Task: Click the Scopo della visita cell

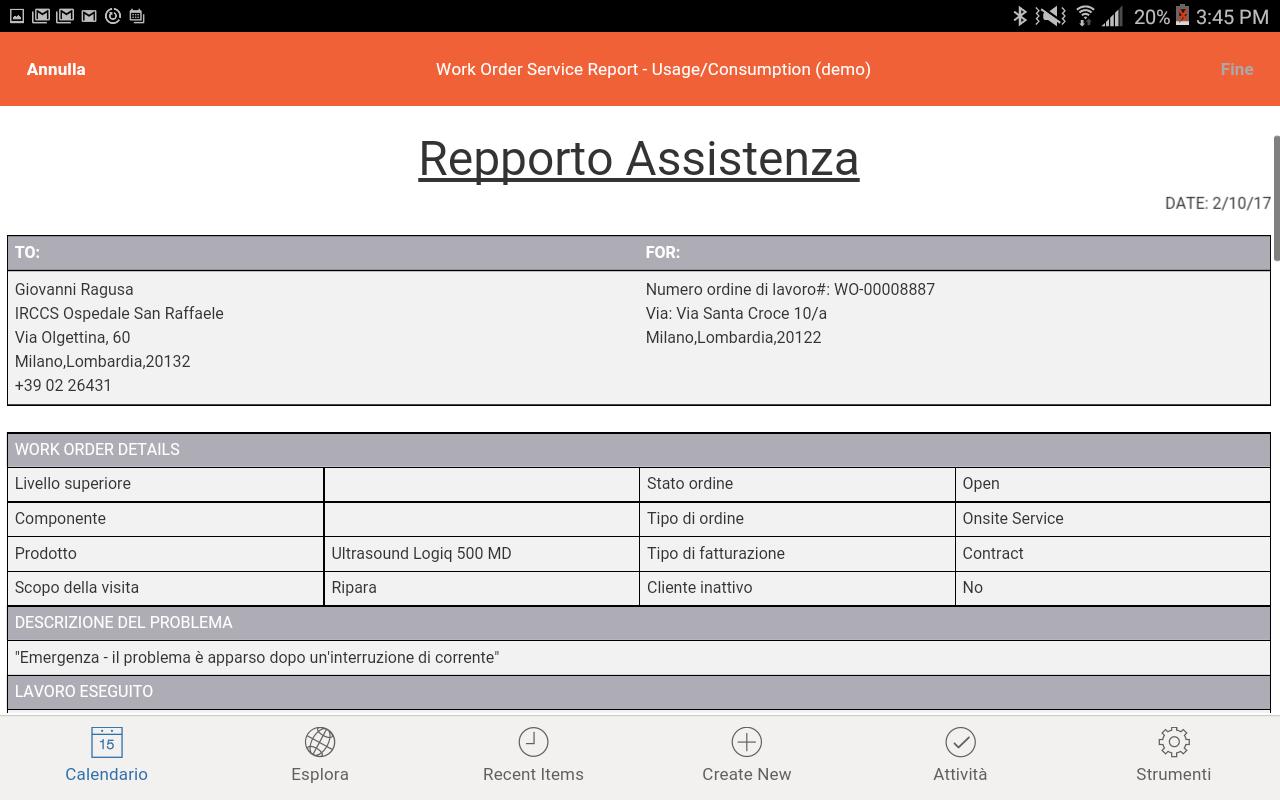Action: tap(166, 588)
